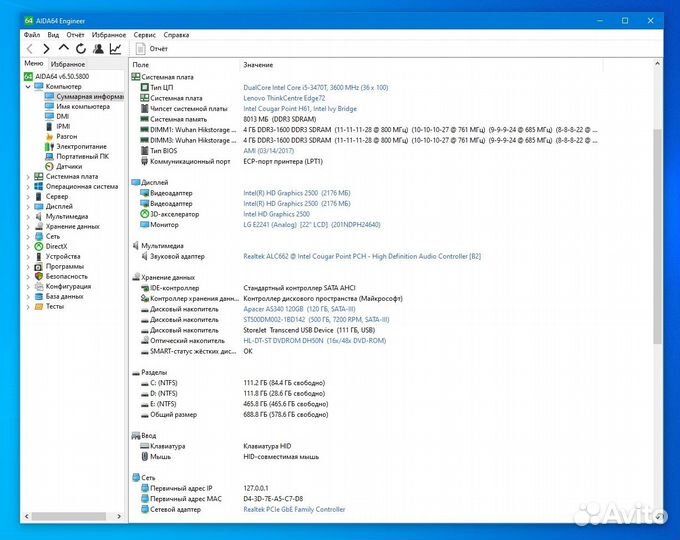This screenshot has width=680, height=540.
Task: Expand the DirectX tree node
Action: click(28, 246)
